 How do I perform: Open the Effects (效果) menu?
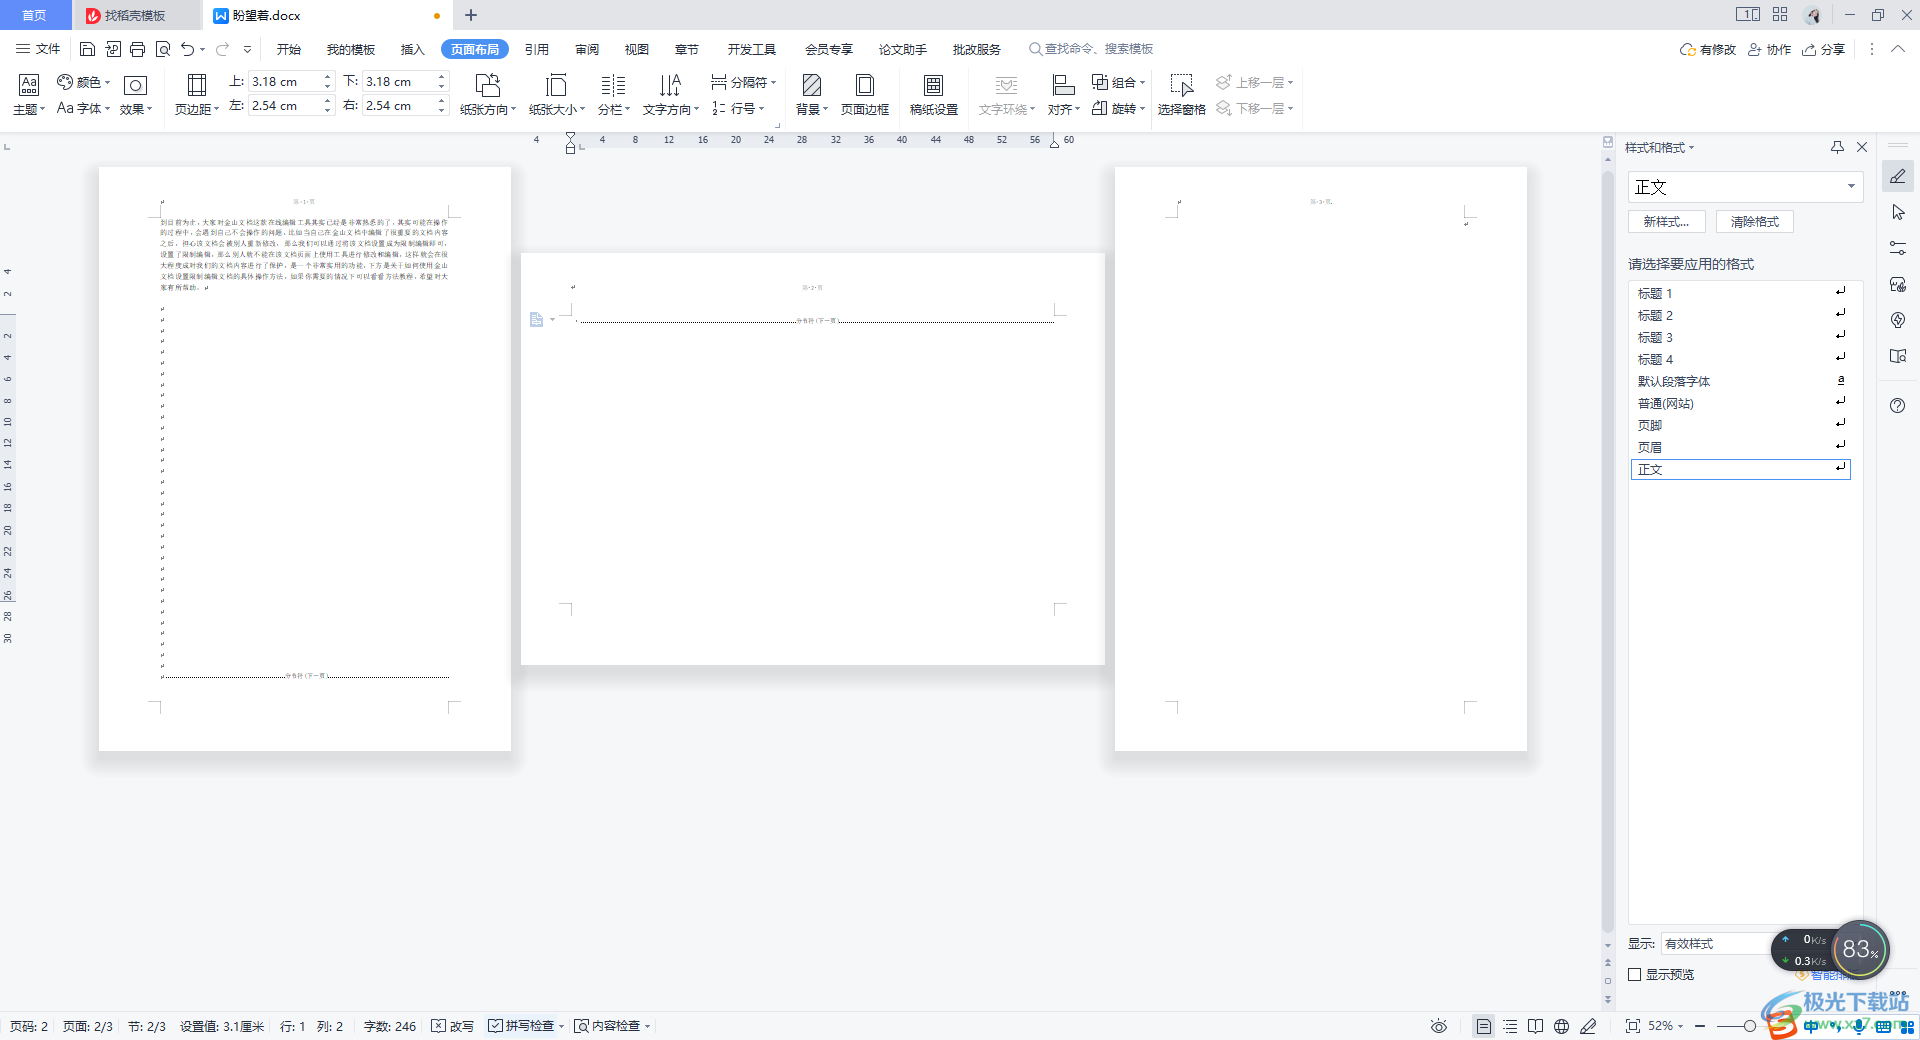(136, 95)
